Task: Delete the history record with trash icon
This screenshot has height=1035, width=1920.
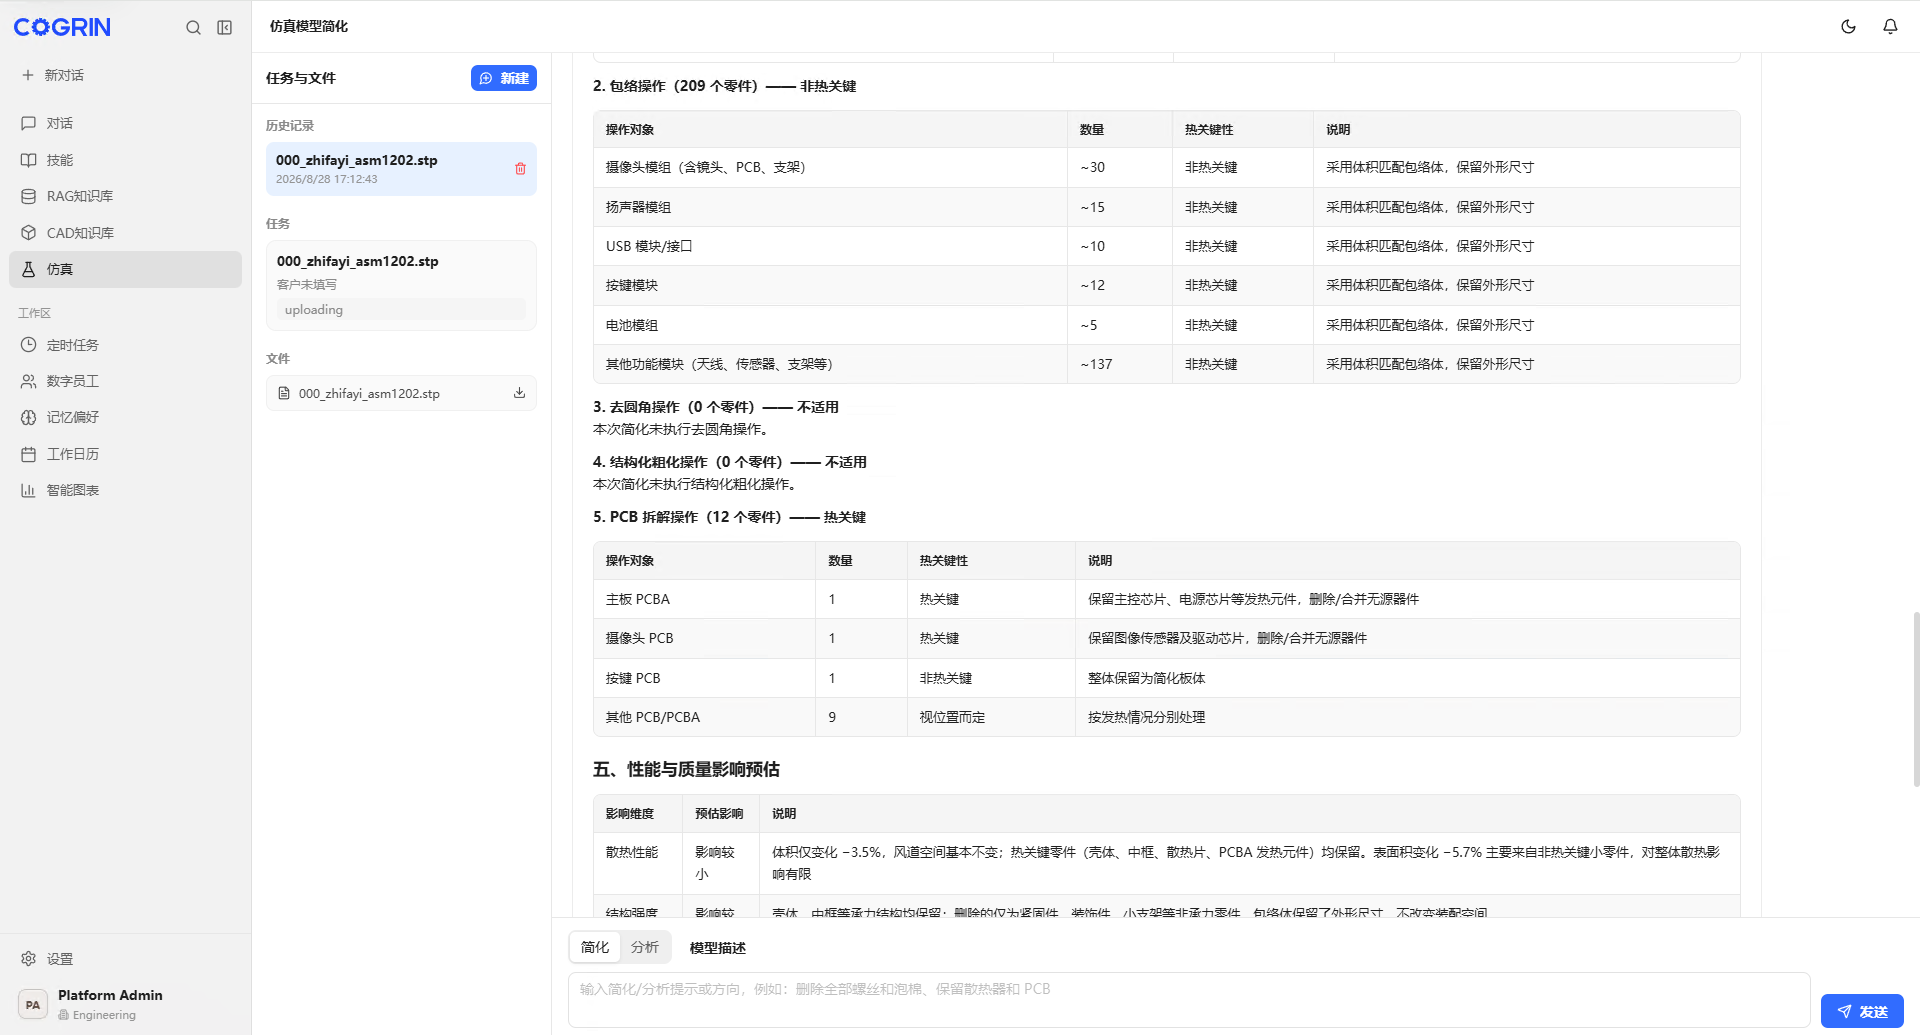Action: pyautogui.click(x=520, y=169)
